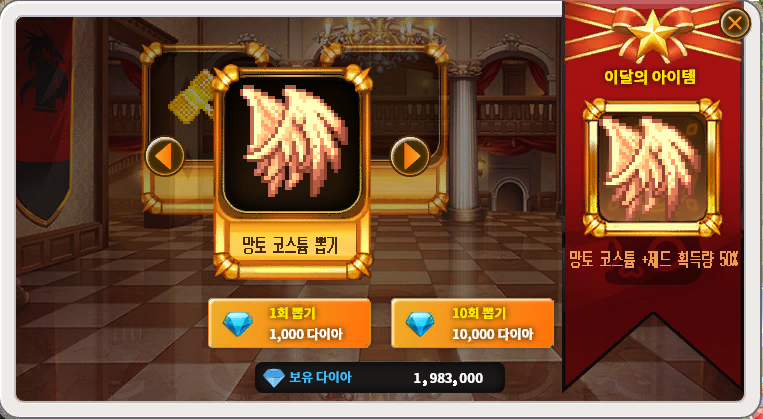
Task: Click the 이달의 아이템 heading
Action: pos(650,78)
